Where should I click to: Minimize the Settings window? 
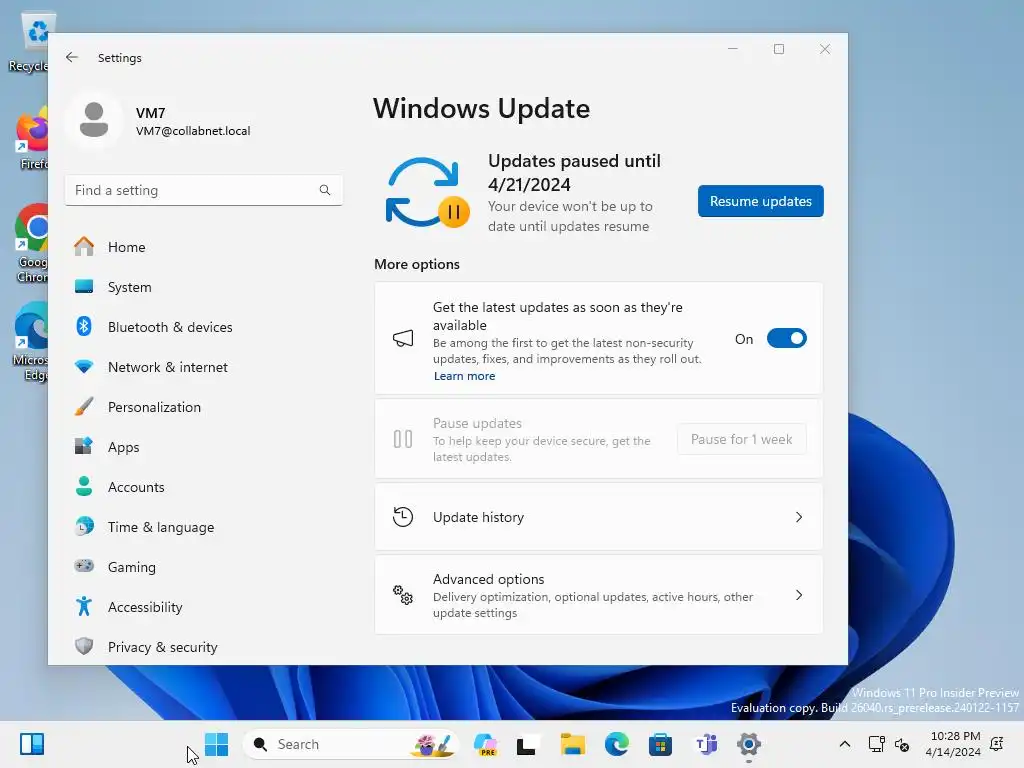coord(733,49)
